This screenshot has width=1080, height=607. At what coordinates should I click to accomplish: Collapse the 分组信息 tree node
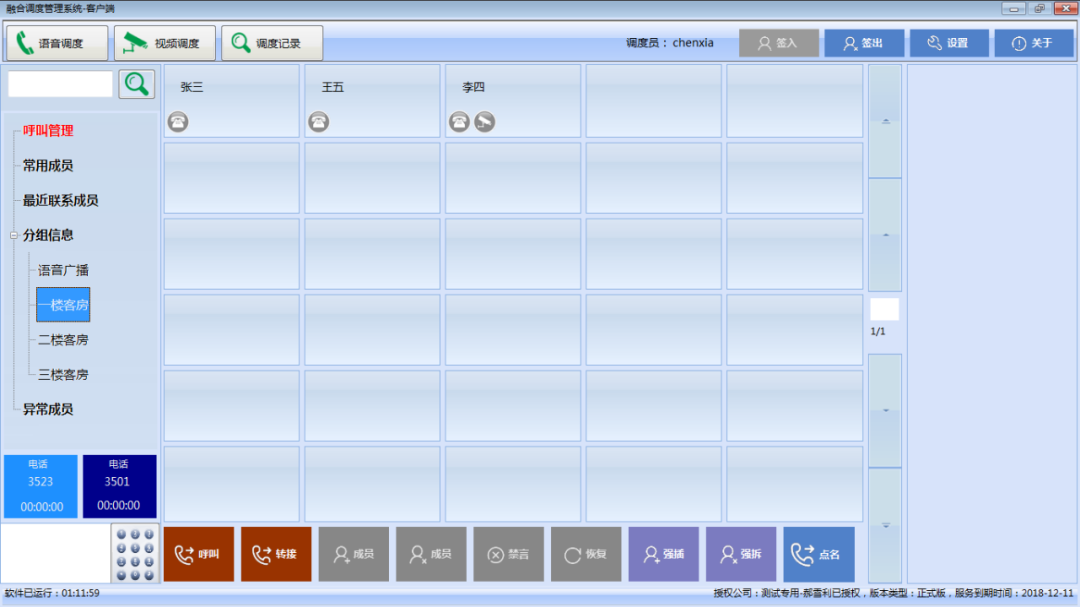[14, 236]
